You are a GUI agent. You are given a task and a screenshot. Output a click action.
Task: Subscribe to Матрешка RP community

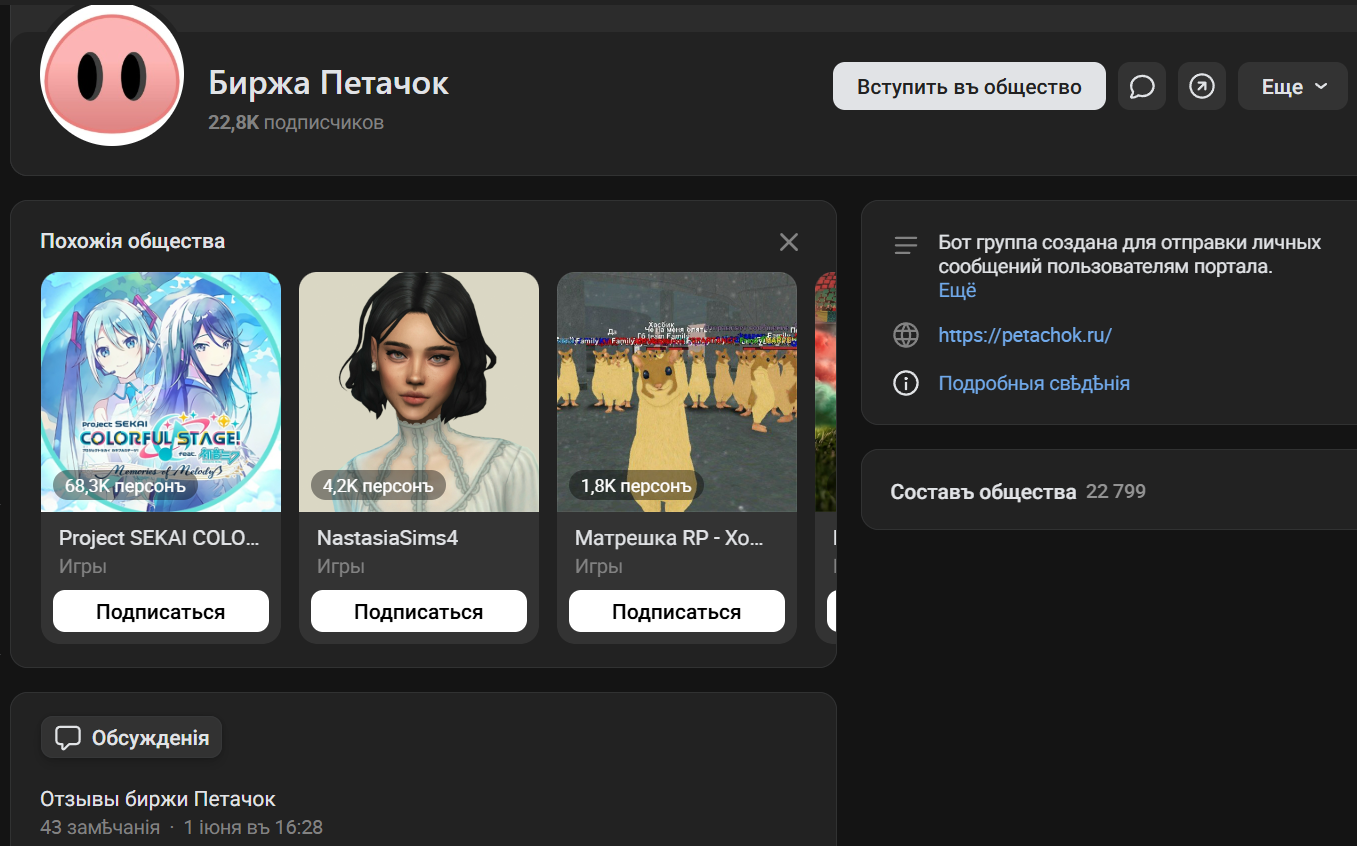coord(677,611)
